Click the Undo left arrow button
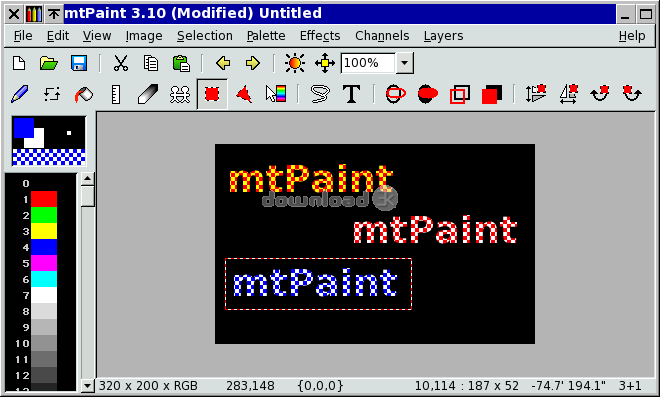The height and width of the screenshot is (397, 660). [x=223, y=63]
